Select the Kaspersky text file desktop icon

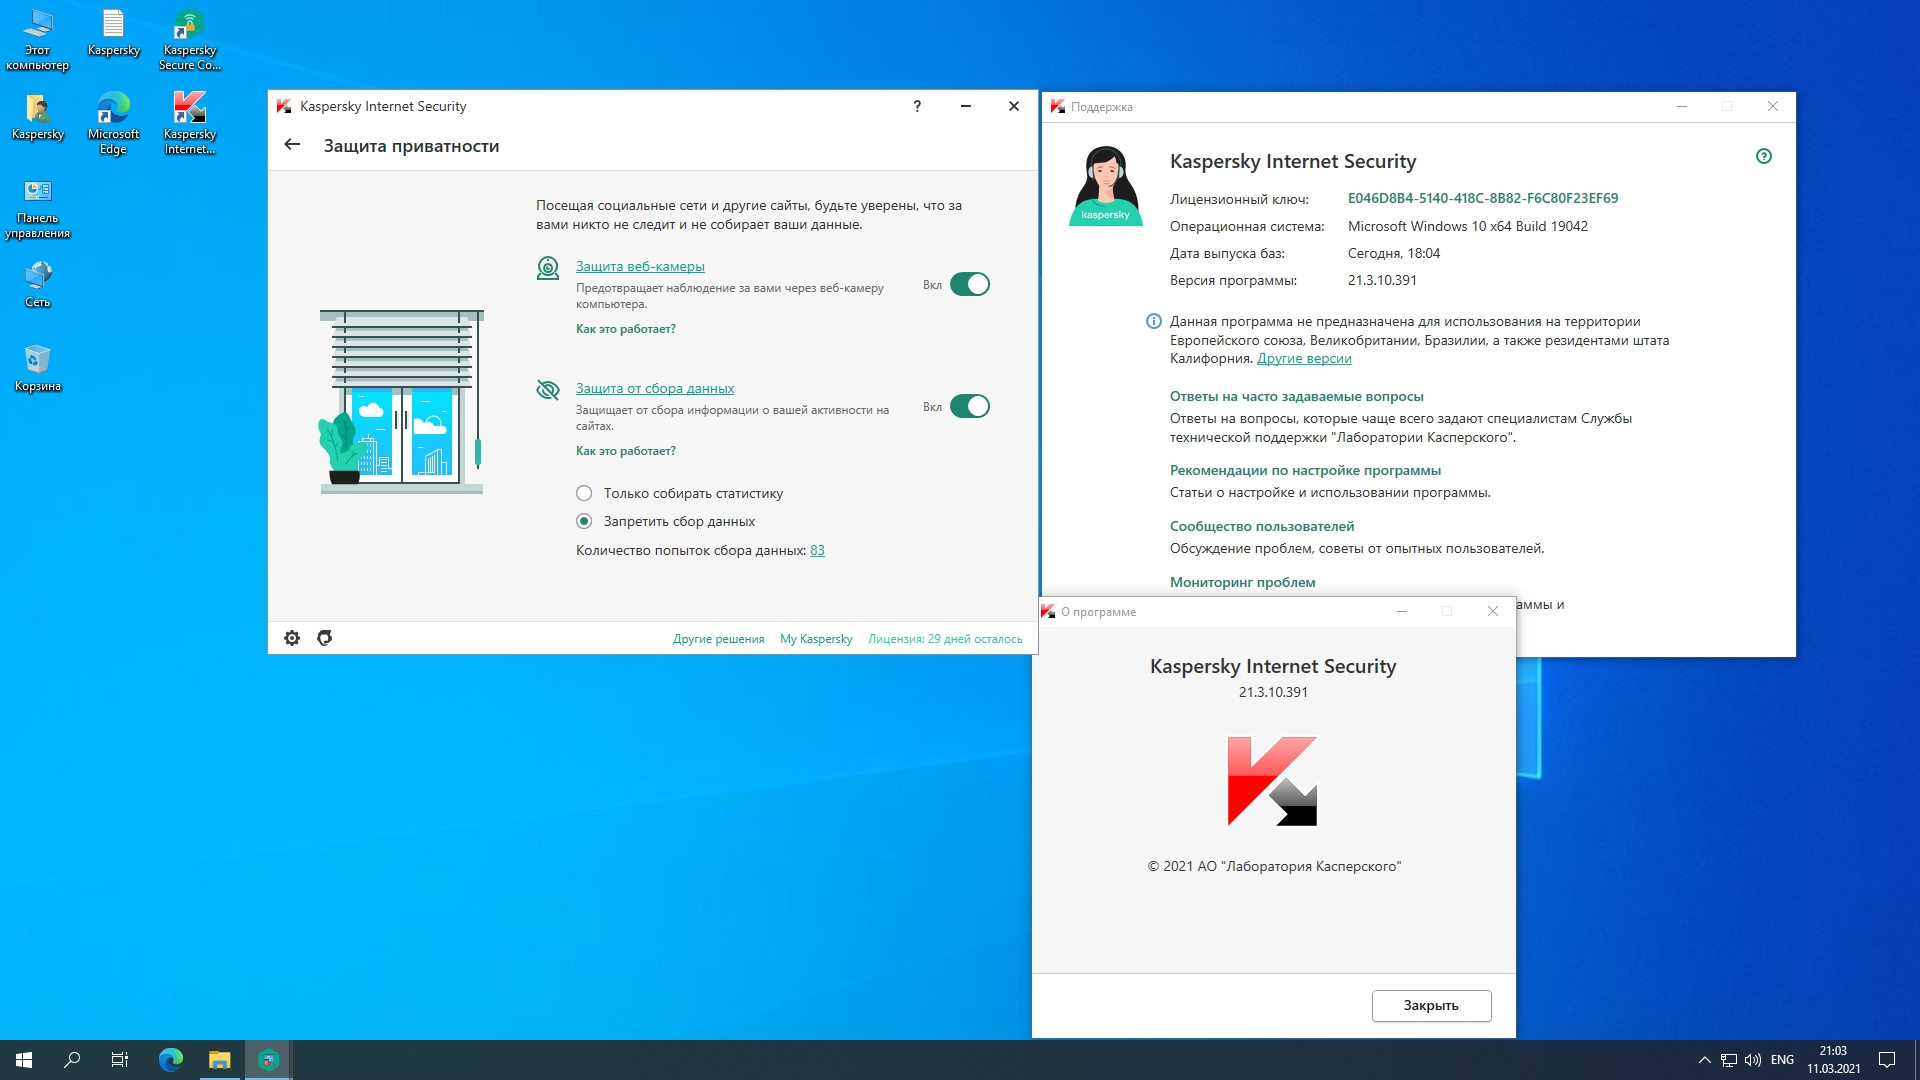click(114, 33)
